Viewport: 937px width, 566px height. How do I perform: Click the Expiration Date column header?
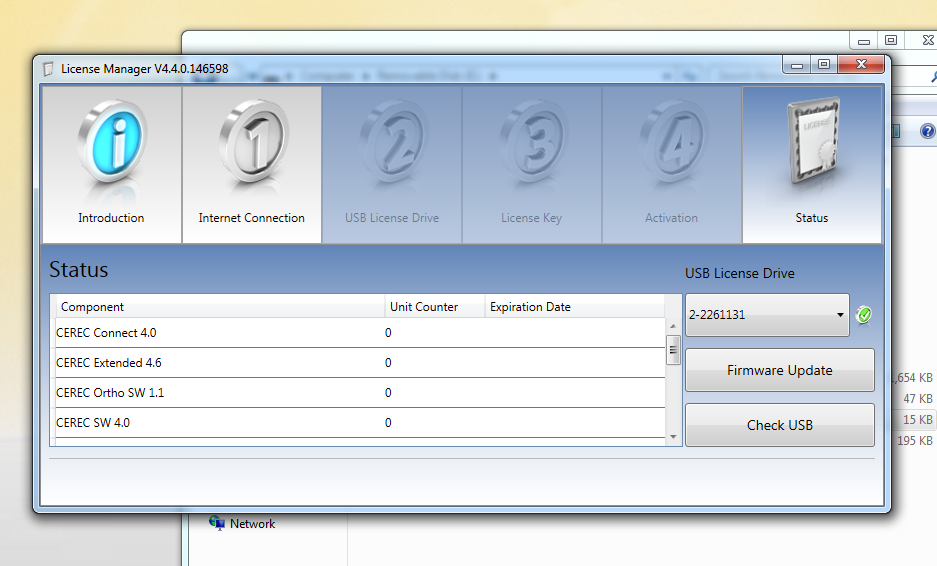coord(574,307)
